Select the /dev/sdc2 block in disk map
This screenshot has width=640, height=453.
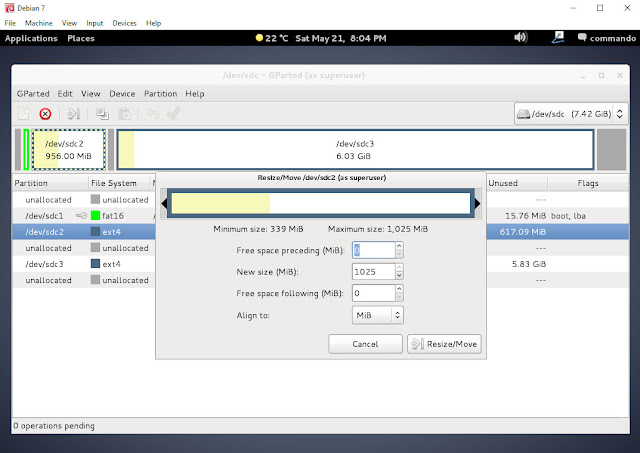(x=69, y=149)
